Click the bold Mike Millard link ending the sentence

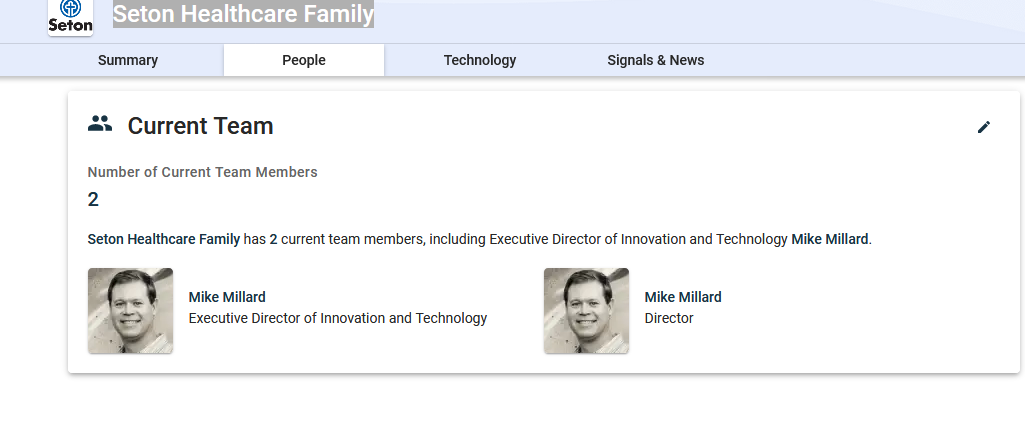pyautogui.click(x=830, y=239)
